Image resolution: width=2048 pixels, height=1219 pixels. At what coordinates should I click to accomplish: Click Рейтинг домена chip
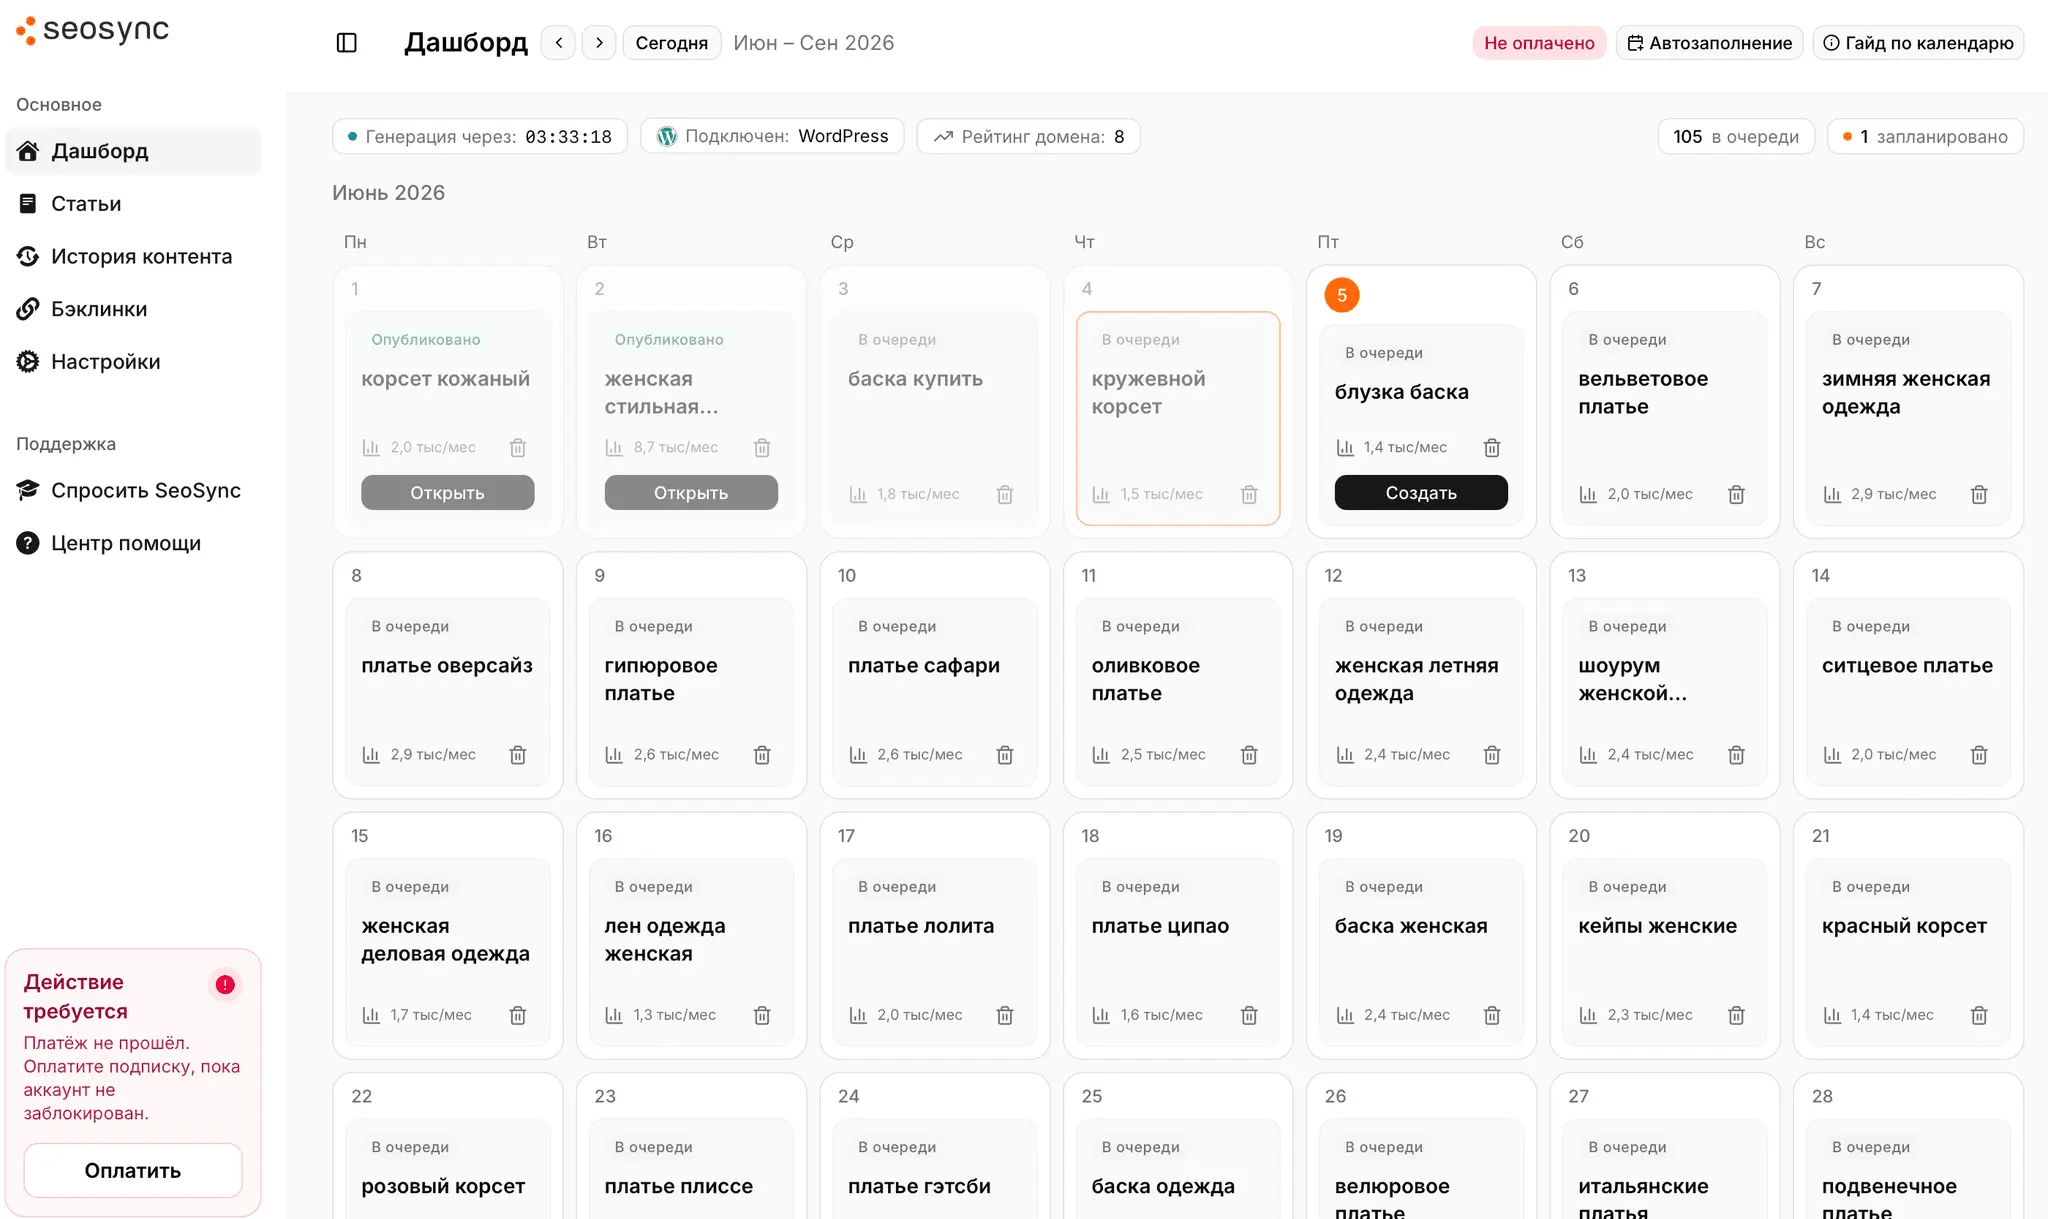pos(1028,136)
